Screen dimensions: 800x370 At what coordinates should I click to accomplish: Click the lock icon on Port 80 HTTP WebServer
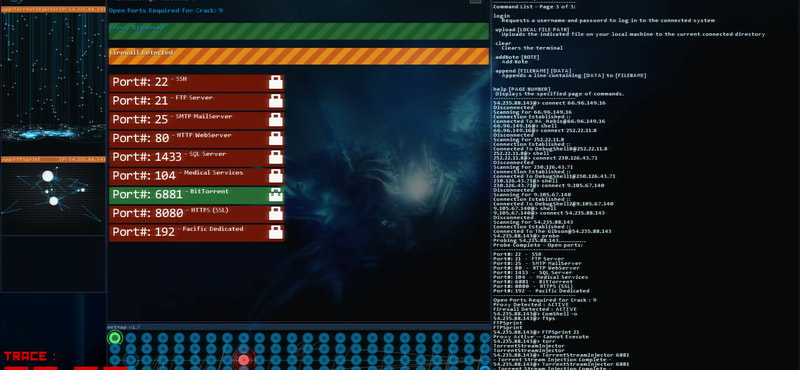tap(276, 138)
